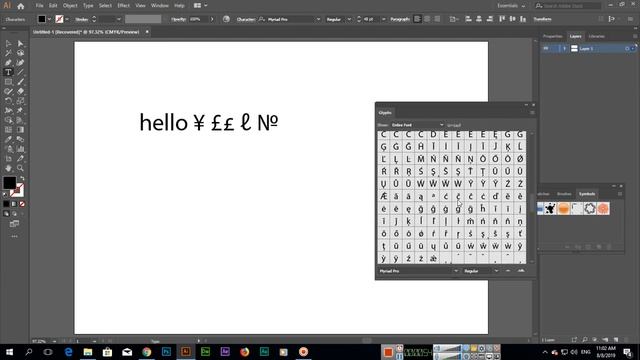
Task: Select the Lasso tool
Action: tap(20, 53)
